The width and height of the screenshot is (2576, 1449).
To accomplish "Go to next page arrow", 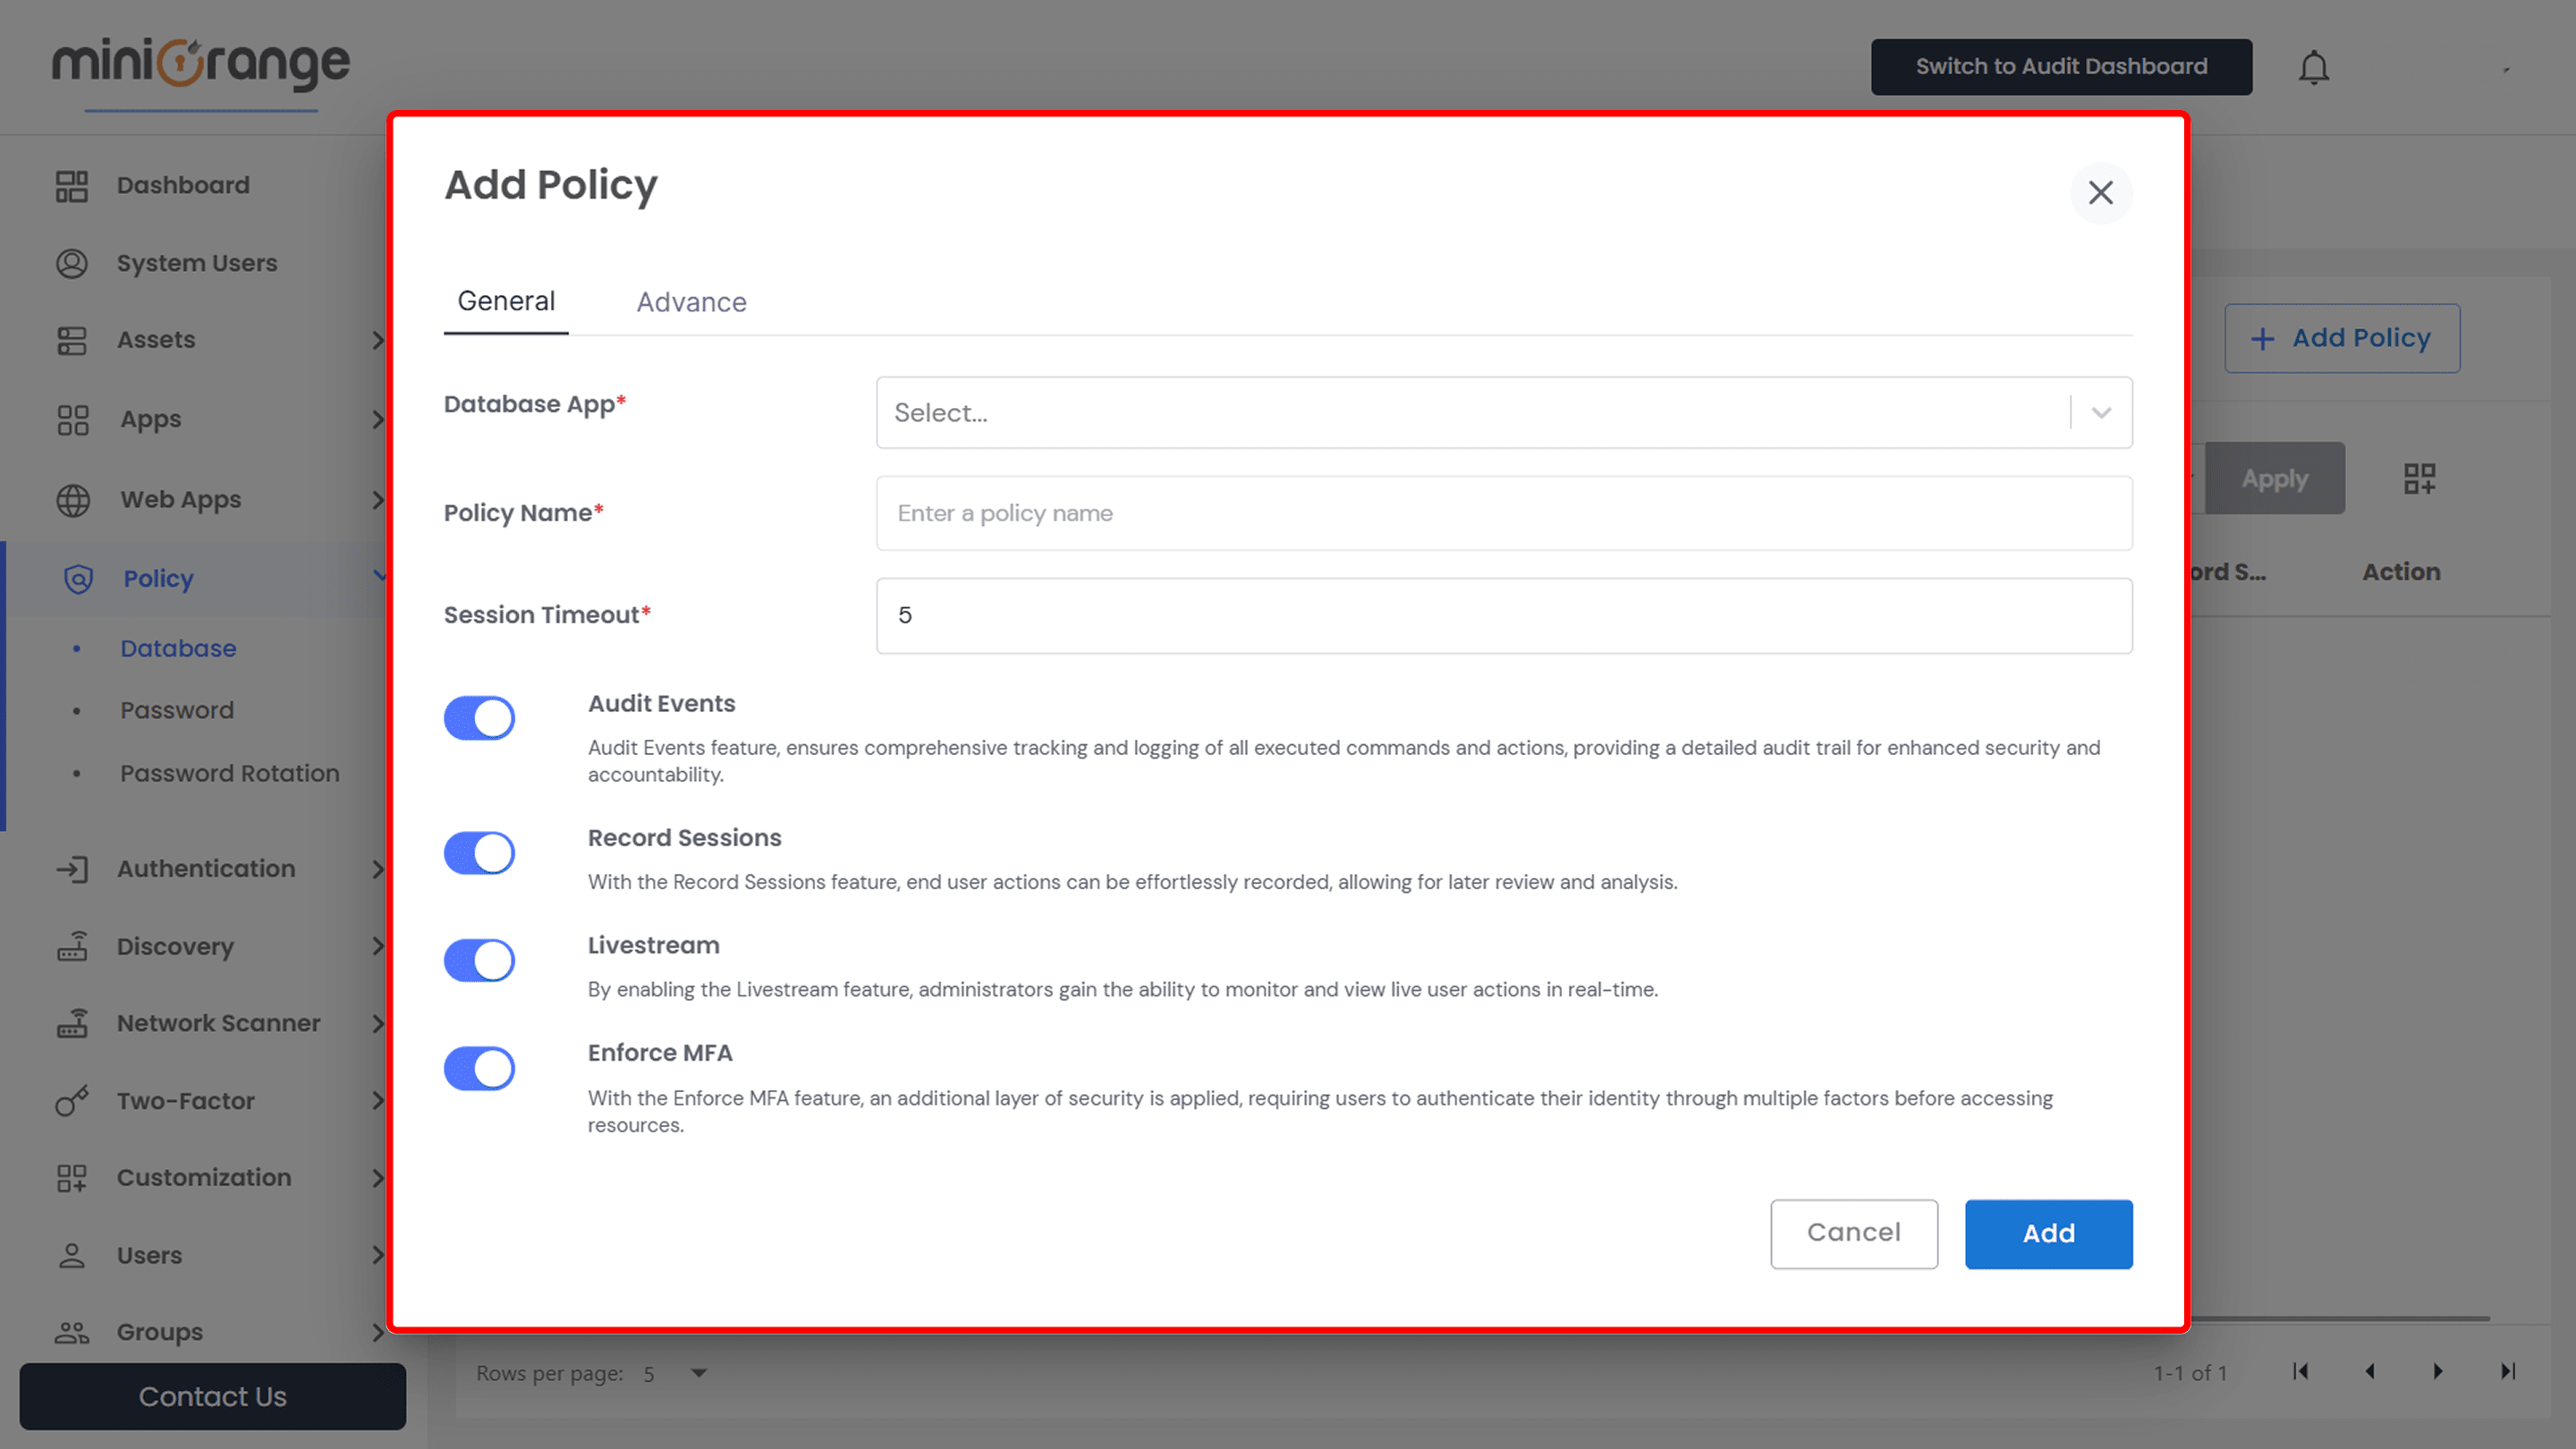I will pos(2438,1372).
